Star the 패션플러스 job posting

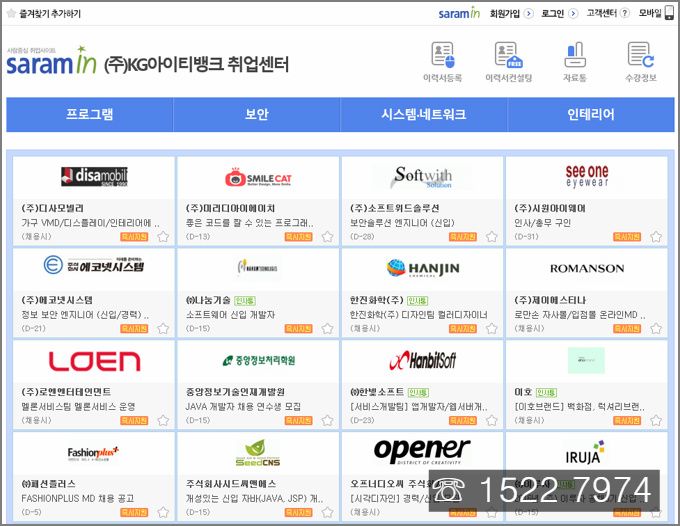[x=163, y=513]
